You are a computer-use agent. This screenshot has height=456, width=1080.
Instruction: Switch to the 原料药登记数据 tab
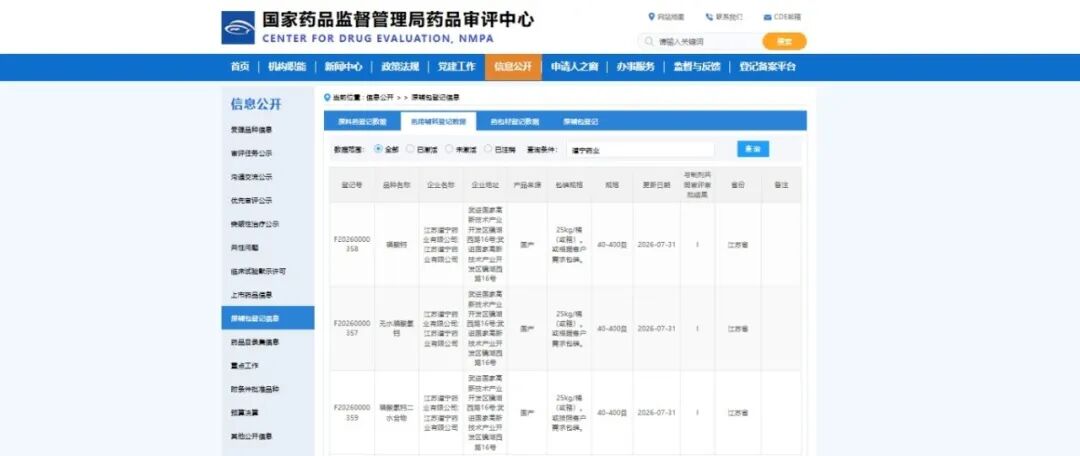362,121
